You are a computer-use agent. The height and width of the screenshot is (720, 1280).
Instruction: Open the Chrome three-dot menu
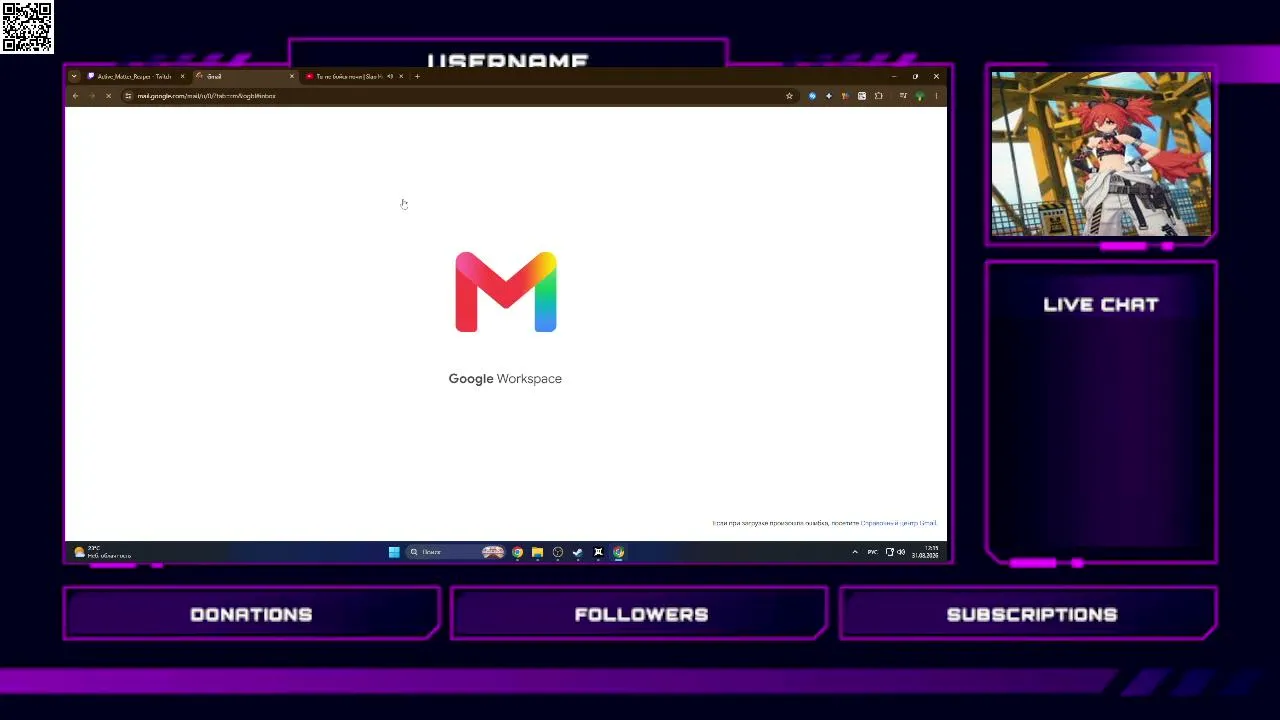(937, 96)
